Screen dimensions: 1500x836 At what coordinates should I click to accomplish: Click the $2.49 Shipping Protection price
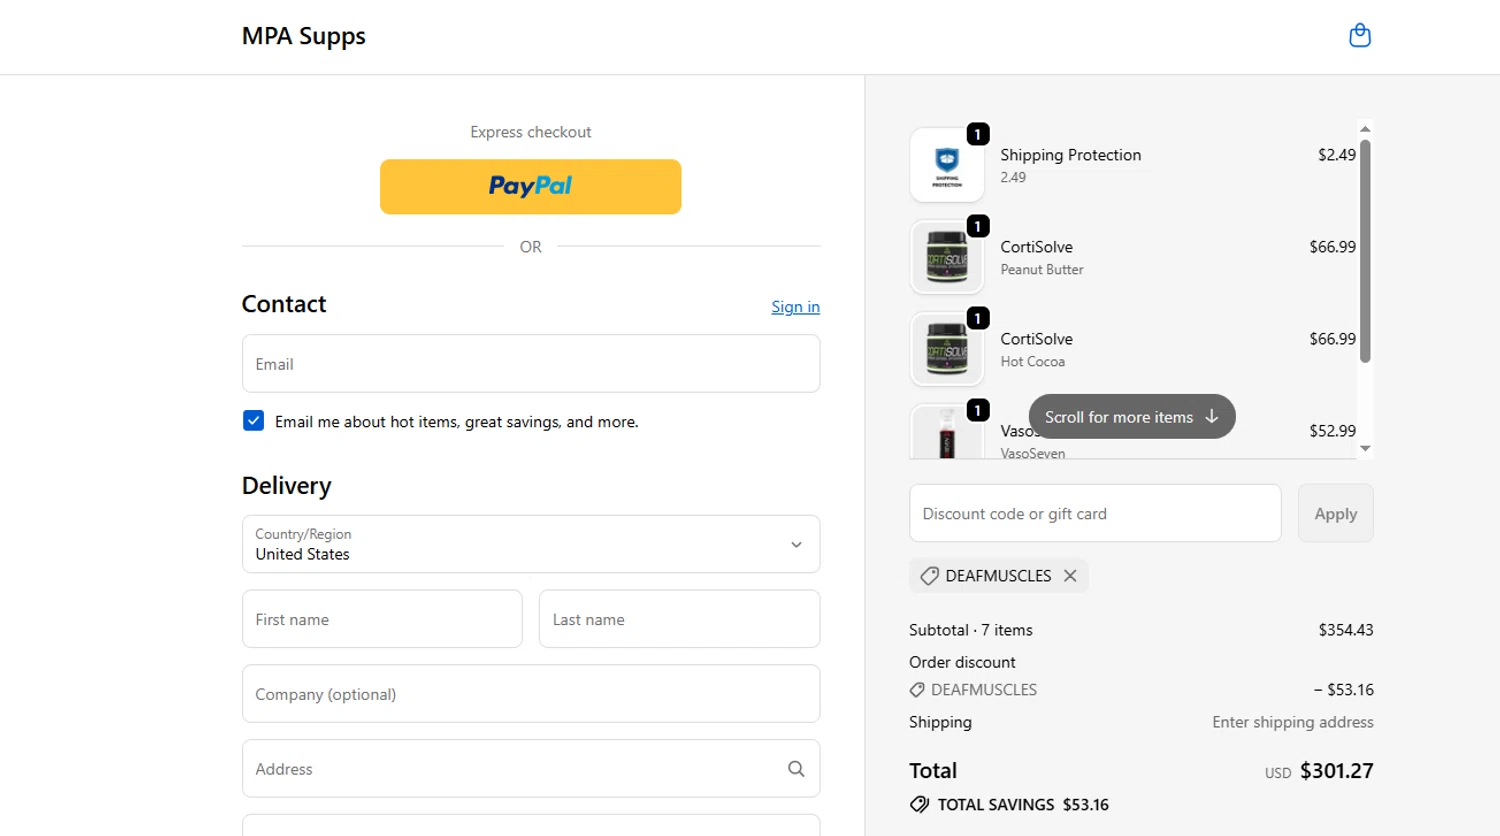pos(1337,155)
